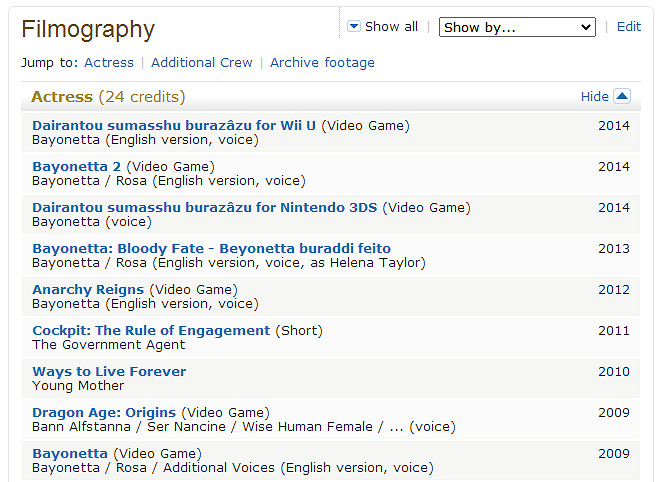The width and height of the screenshot is (659, 482).
Task: Open the Dragon Age: Origins link
Action: [x=104, y=413]
